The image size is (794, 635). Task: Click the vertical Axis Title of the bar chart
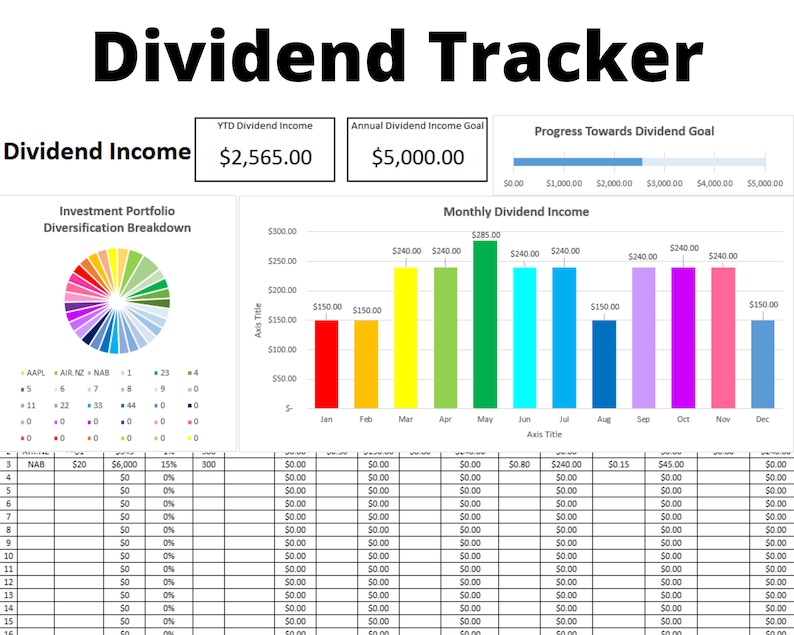click(258, 320)
